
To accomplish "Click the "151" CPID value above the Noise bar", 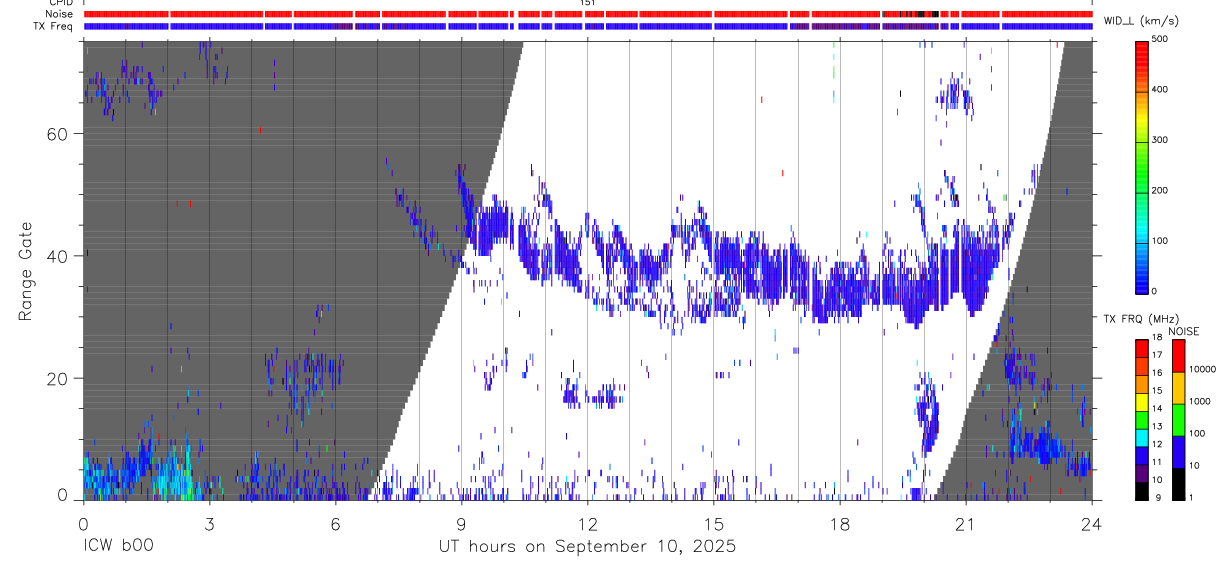I will coord(587,3).
